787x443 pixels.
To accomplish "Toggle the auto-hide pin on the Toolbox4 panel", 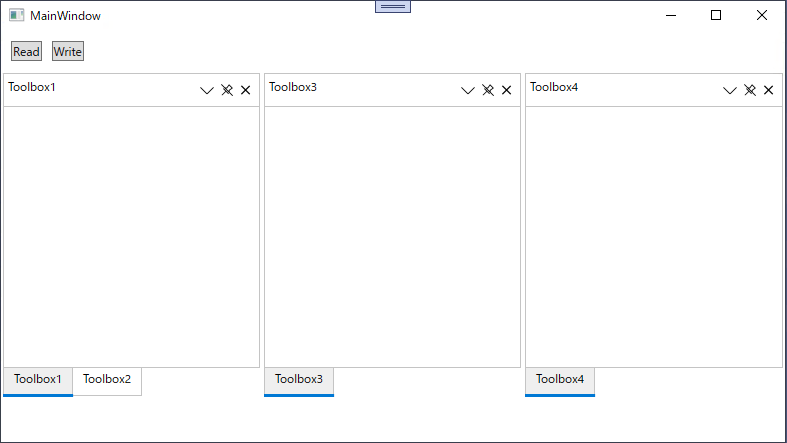I will pos(750,90).
